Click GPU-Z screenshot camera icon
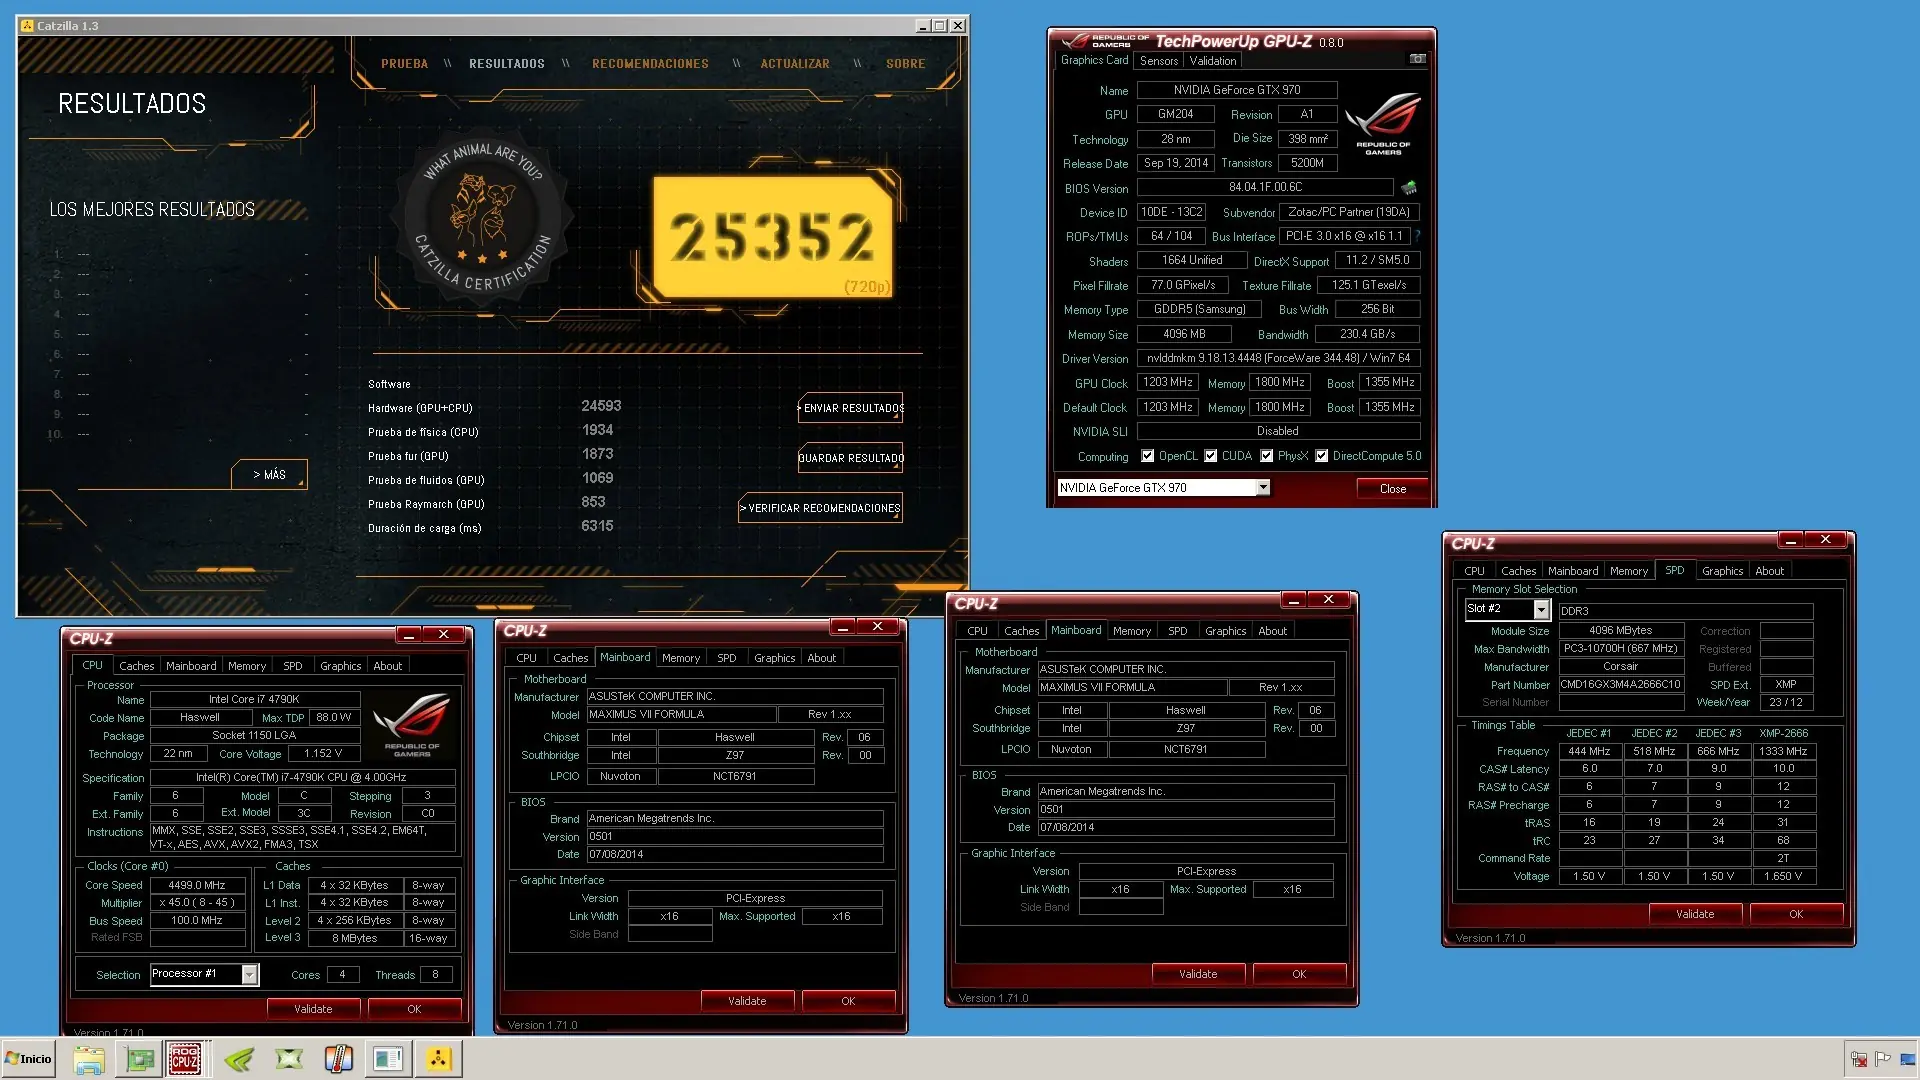This screenshot has height=1080, width=1920. tap(1417, 59)
